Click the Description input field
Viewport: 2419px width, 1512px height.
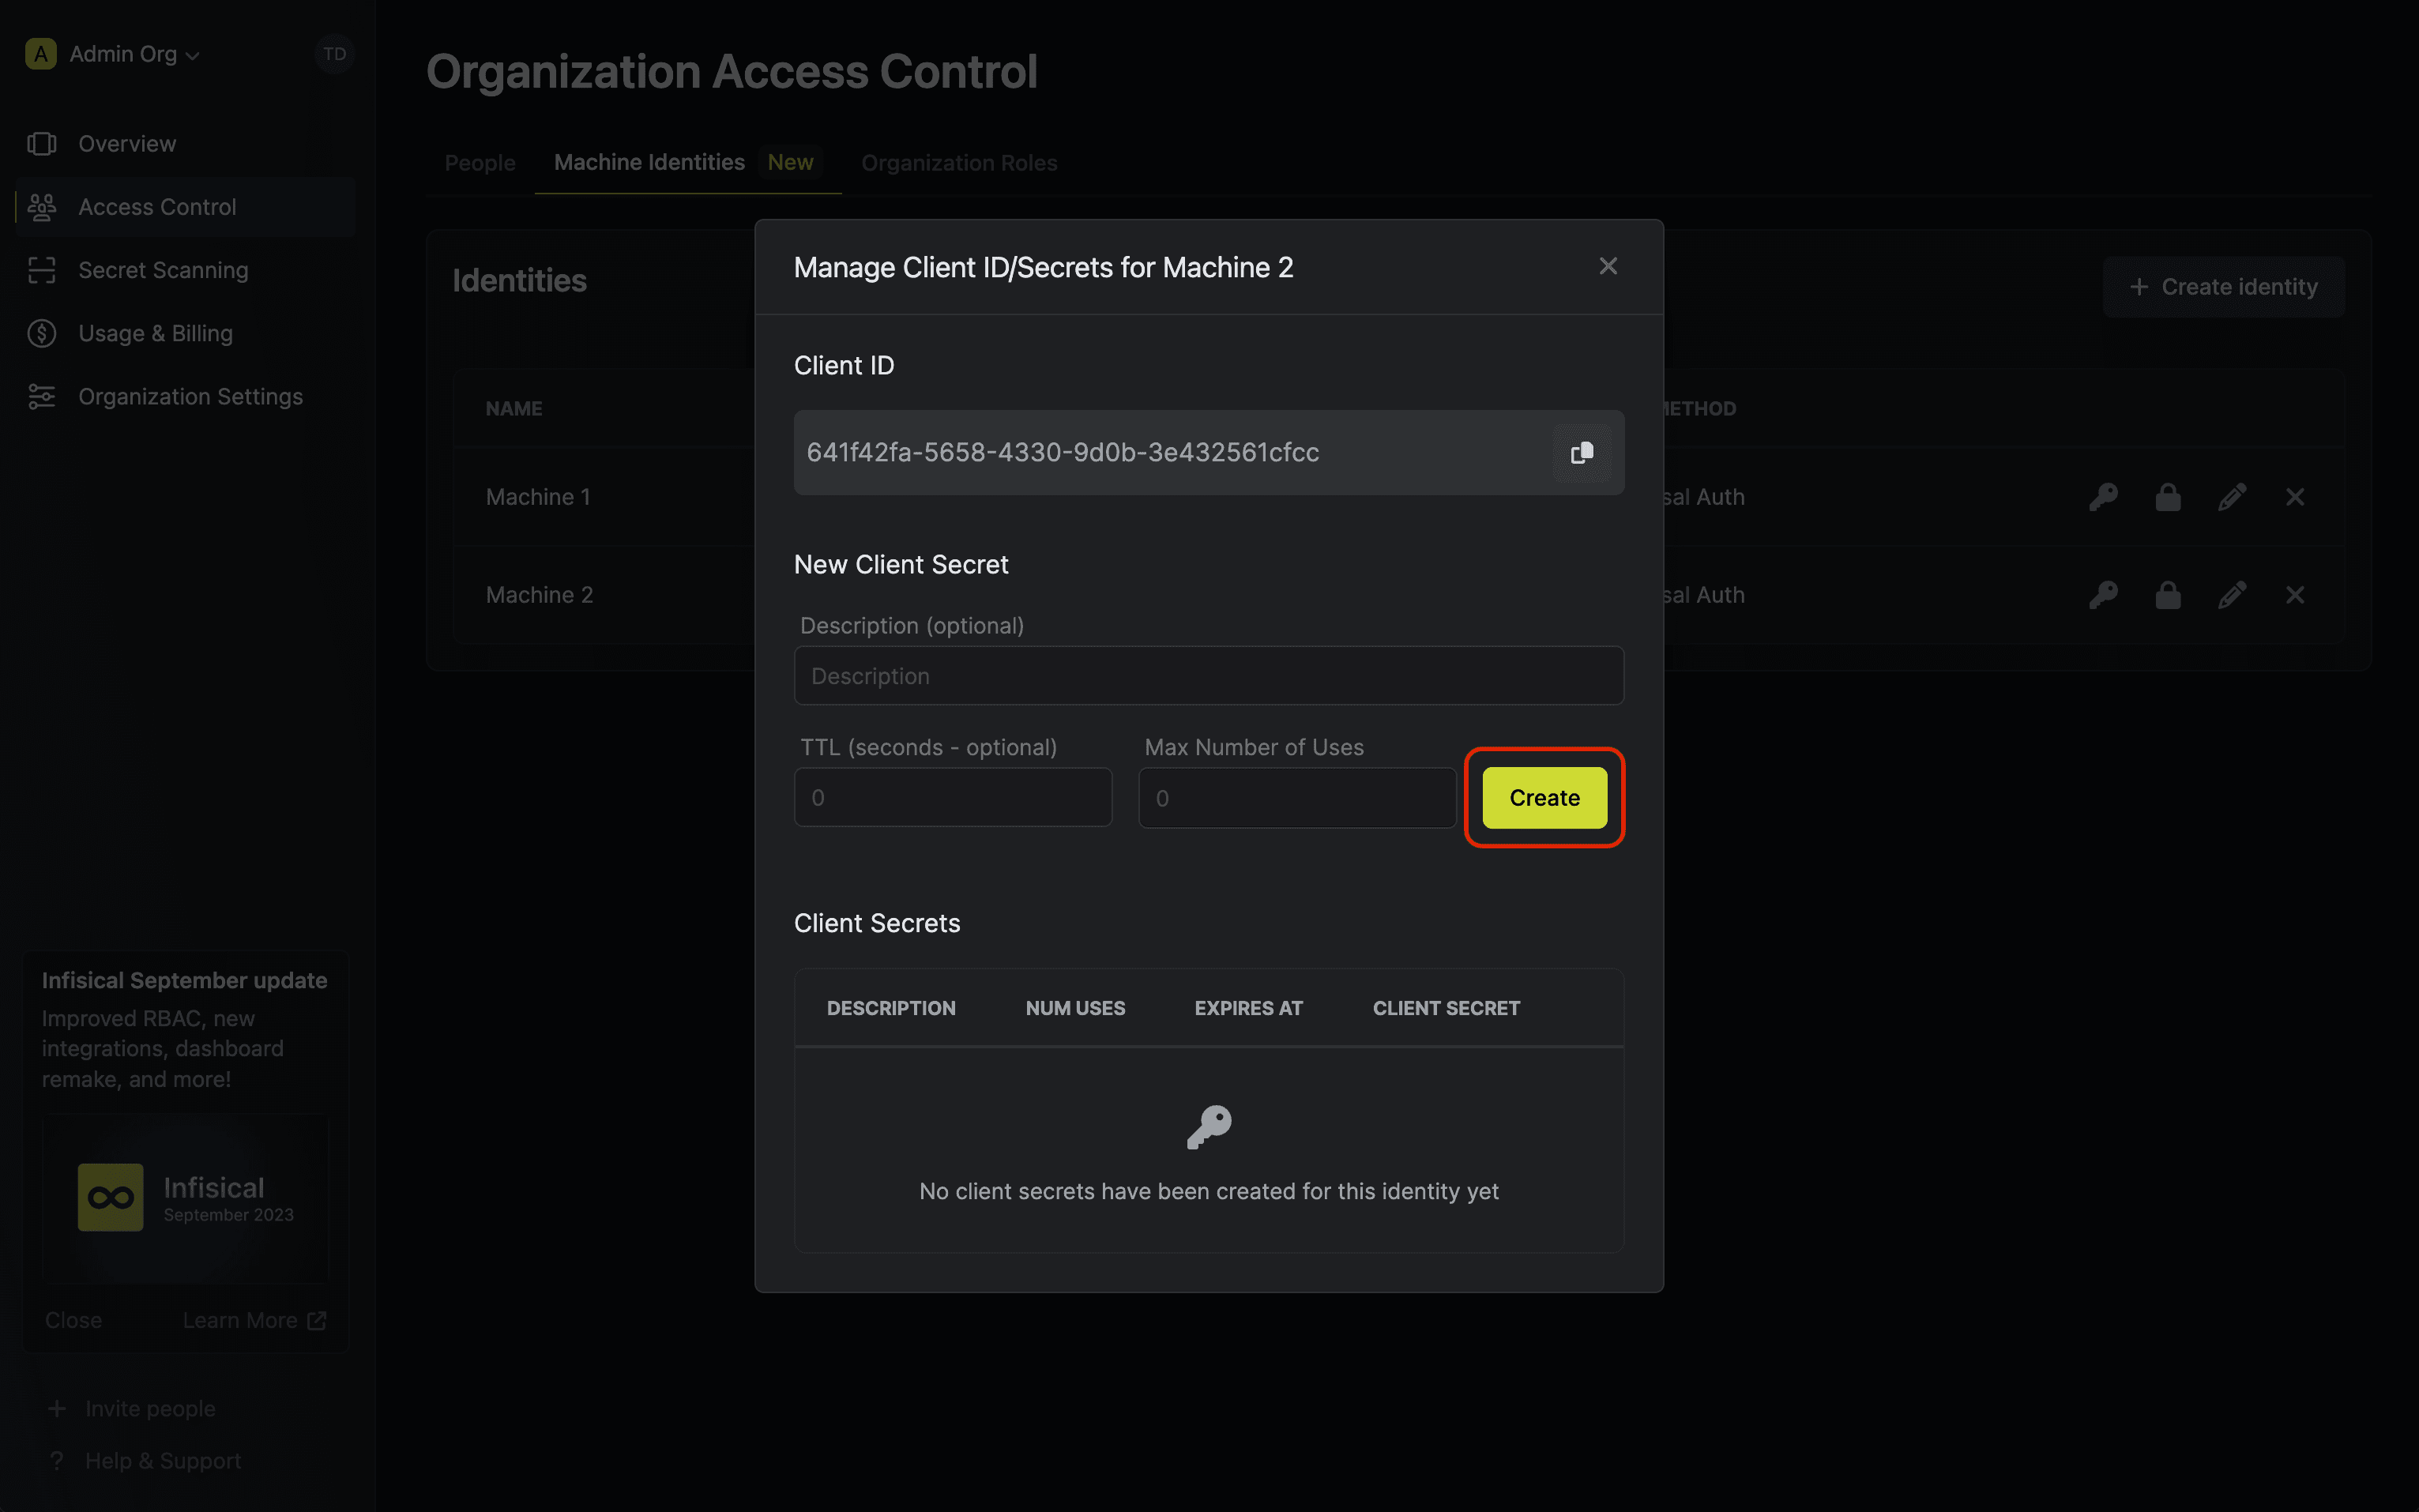[1209, 676]
